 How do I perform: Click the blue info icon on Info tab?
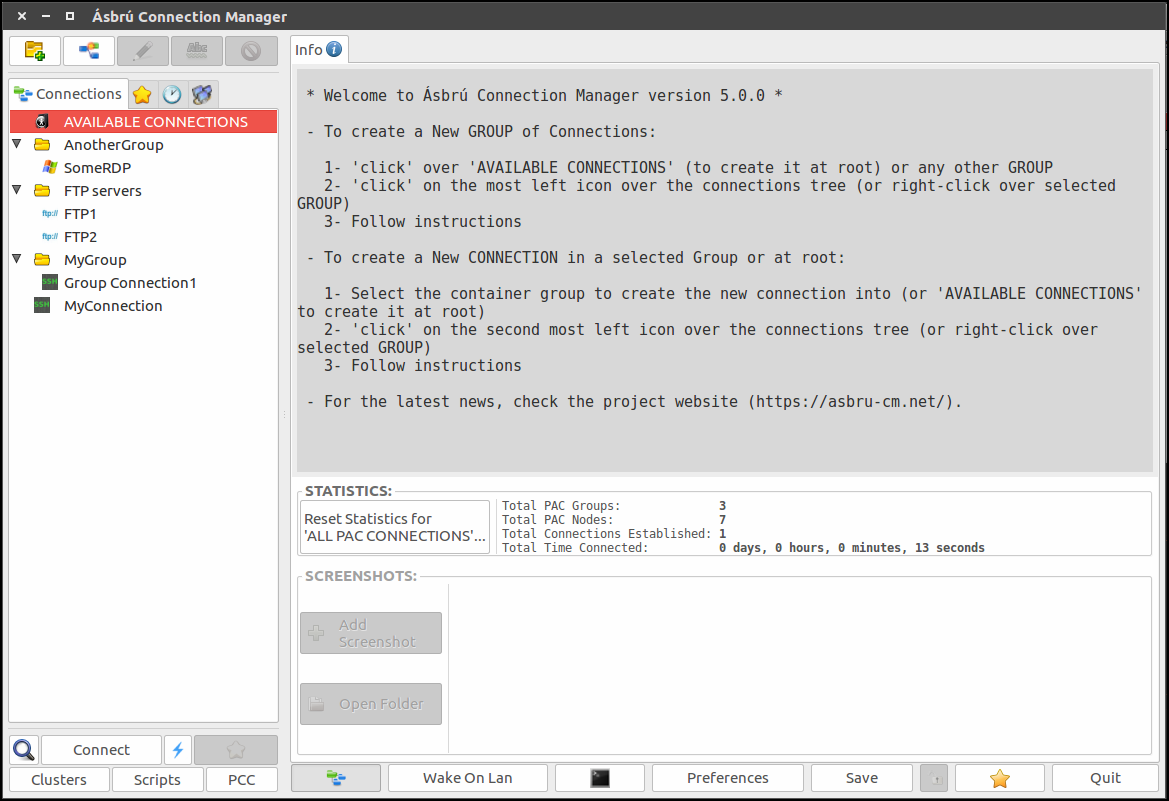(335, 49)
